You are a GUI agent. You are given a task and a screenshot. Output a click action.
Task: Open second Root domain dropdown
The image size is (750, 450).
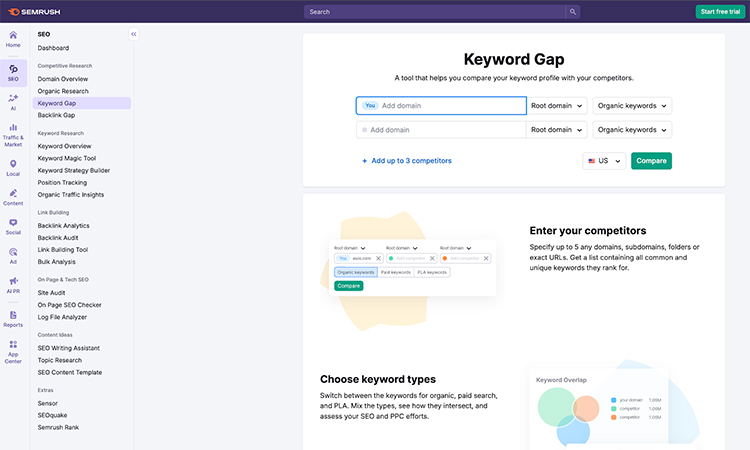557,130
